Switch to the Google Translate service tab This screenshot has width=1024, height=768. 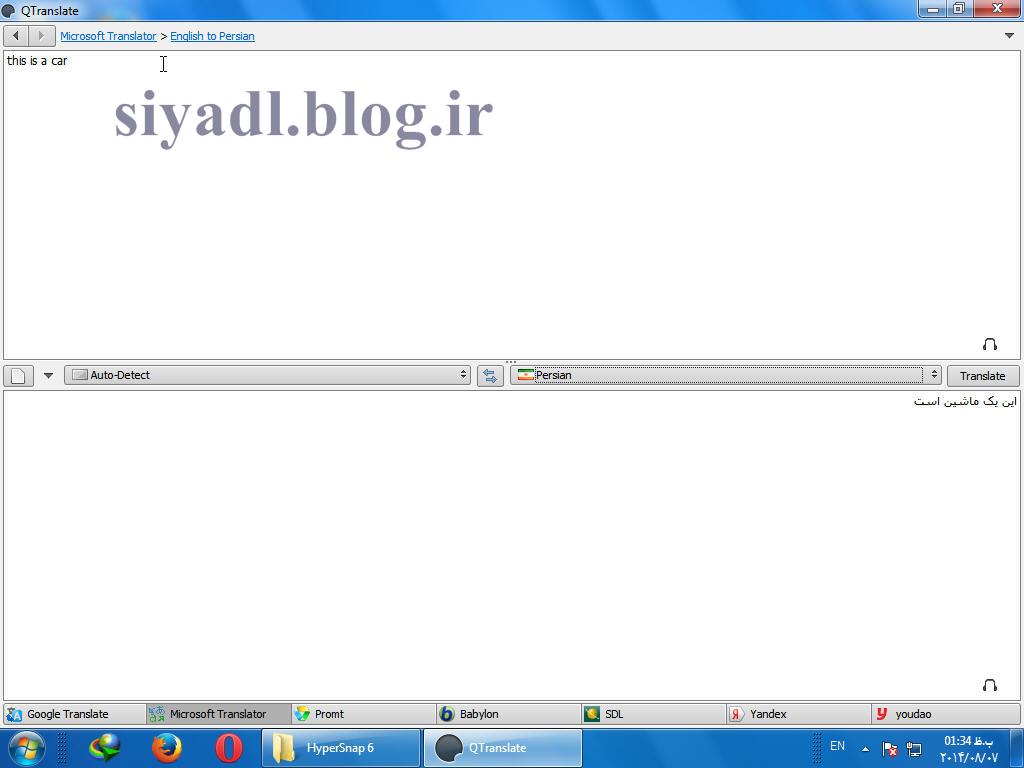[74, 714]
